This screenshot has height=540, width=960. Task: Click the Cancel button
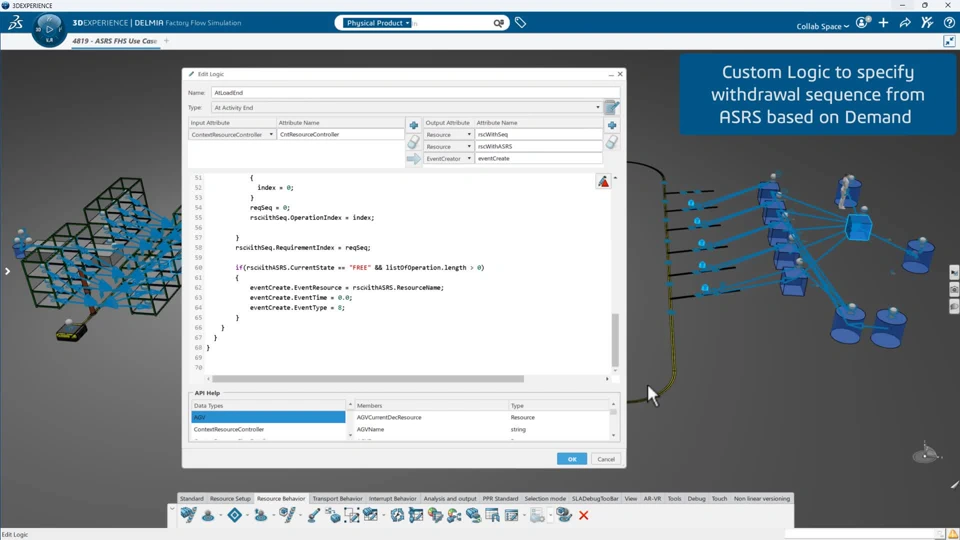[606, 459]
